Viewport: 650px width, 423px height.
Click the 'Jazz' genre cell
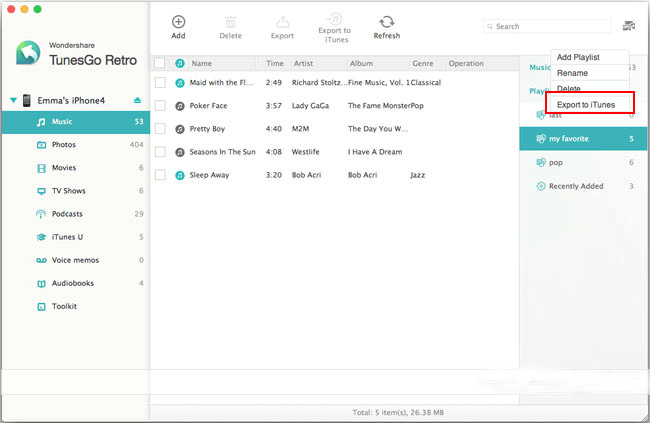[418, 175]
